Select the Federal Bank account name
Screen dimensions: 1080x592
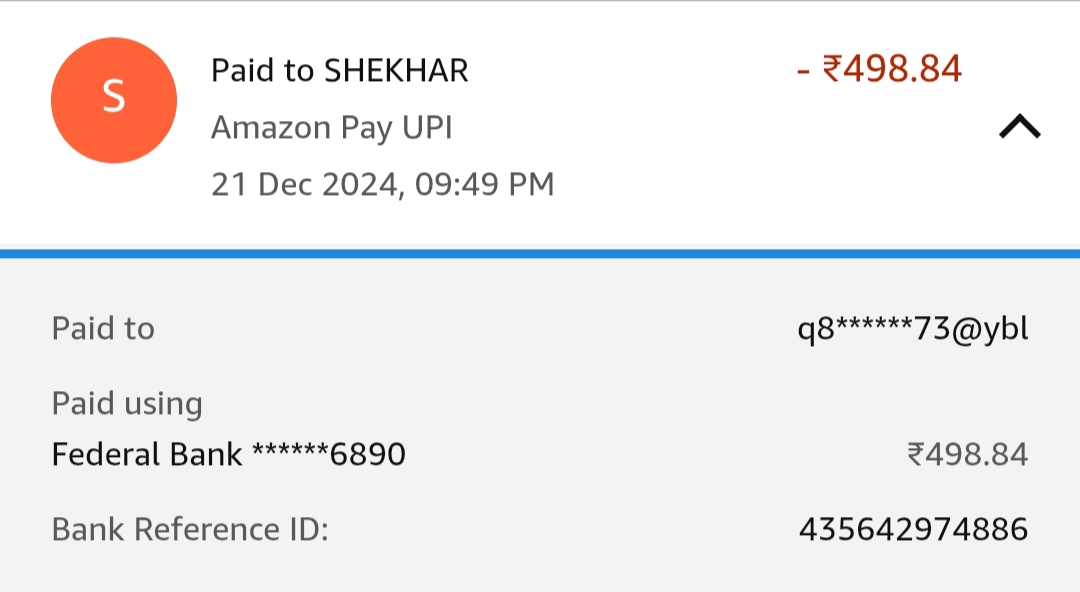pos(147,455)
